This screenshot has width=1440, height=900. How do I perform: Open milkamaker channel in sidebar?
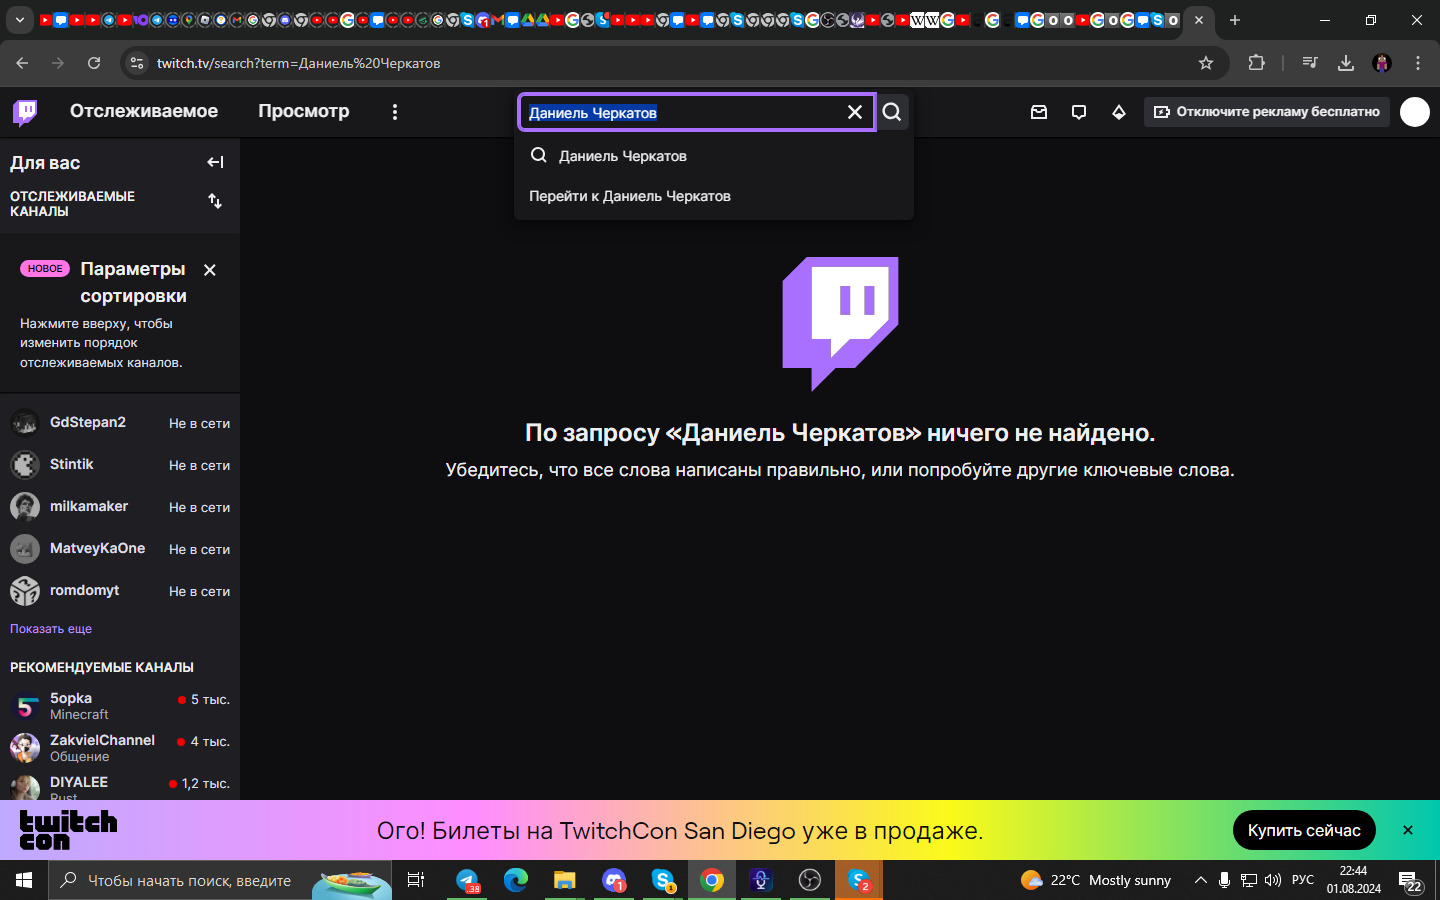pyautogui.click(x=120, y=507)
